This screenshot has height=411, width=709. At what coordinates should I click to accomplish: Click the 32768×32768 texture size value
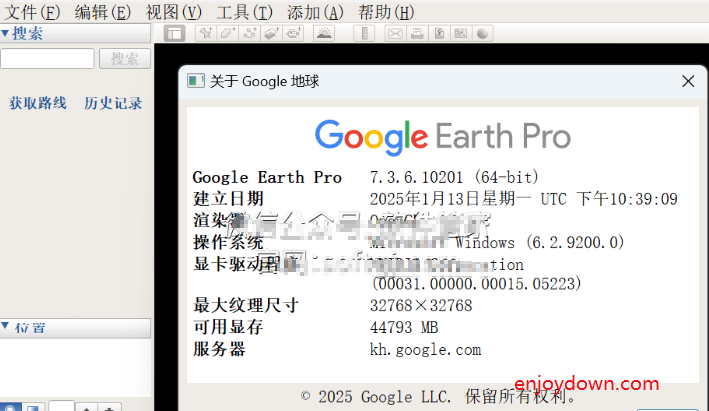(421, 306)
